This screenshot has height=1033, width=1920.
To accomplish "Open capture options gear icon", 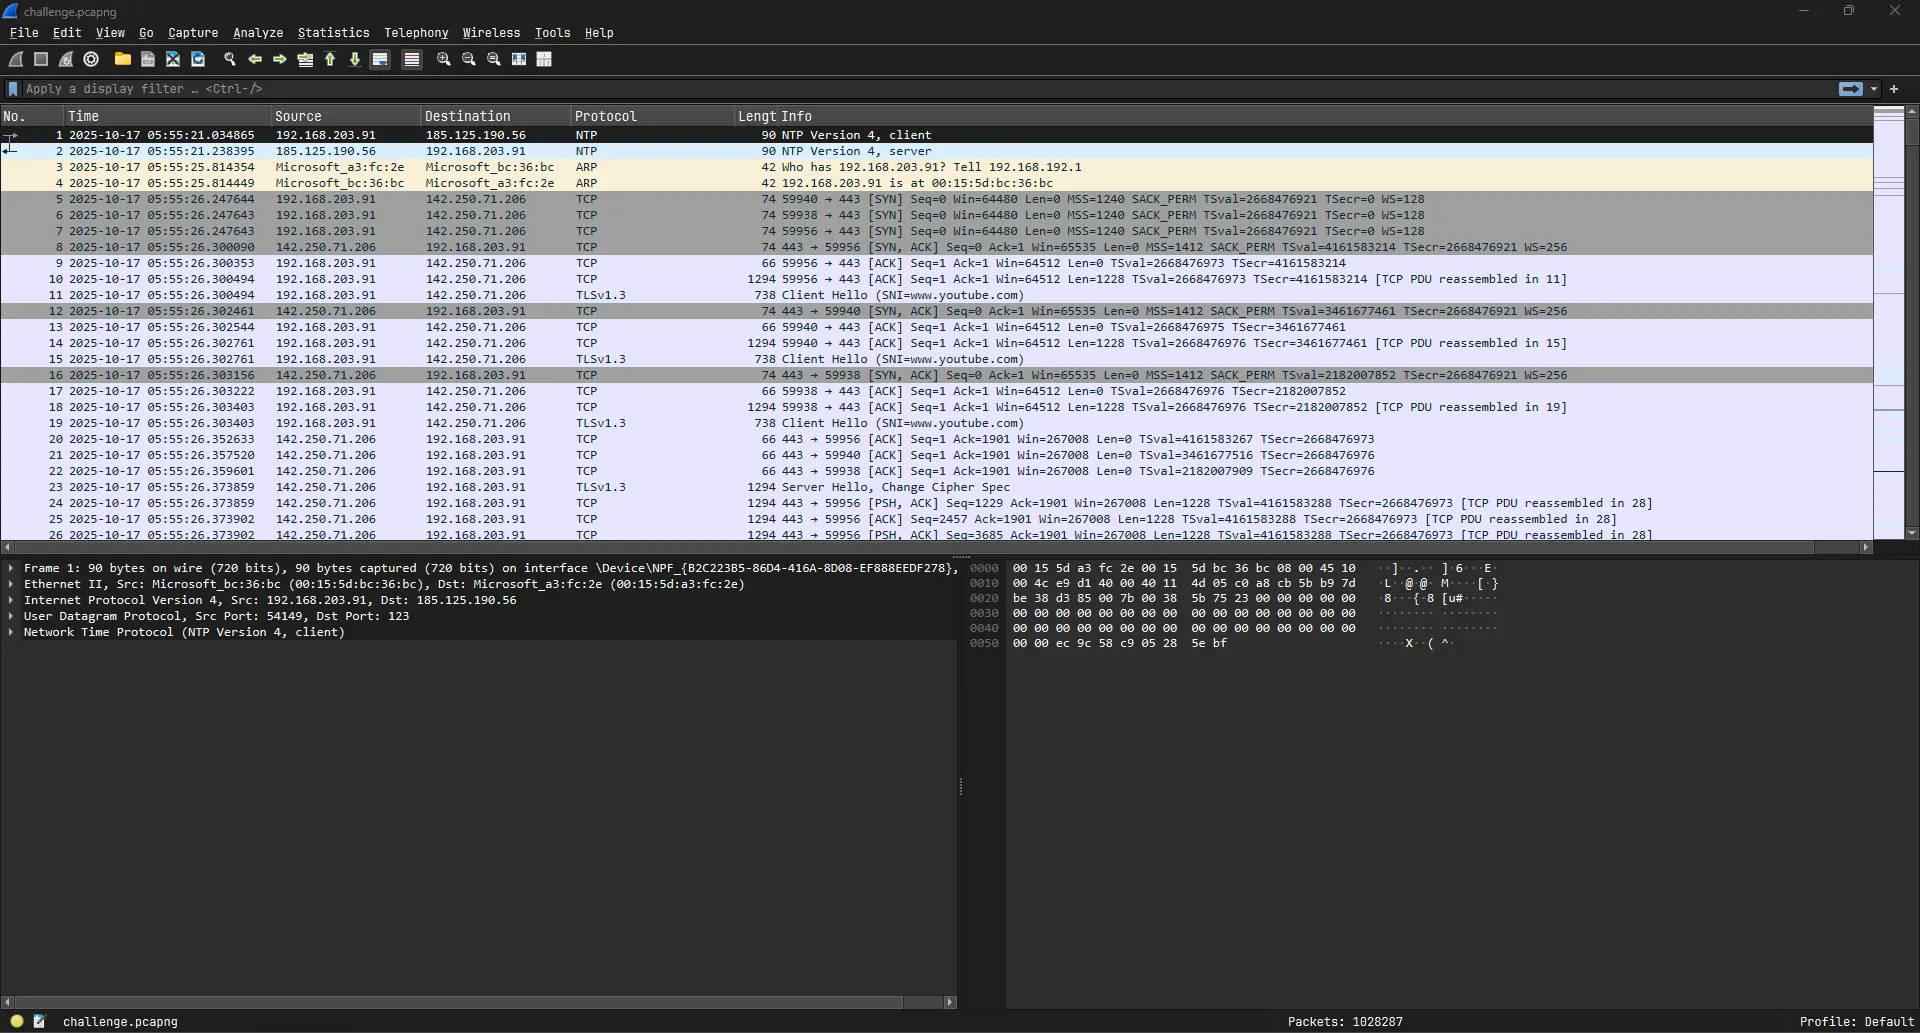I will click(x=91, y=60).
